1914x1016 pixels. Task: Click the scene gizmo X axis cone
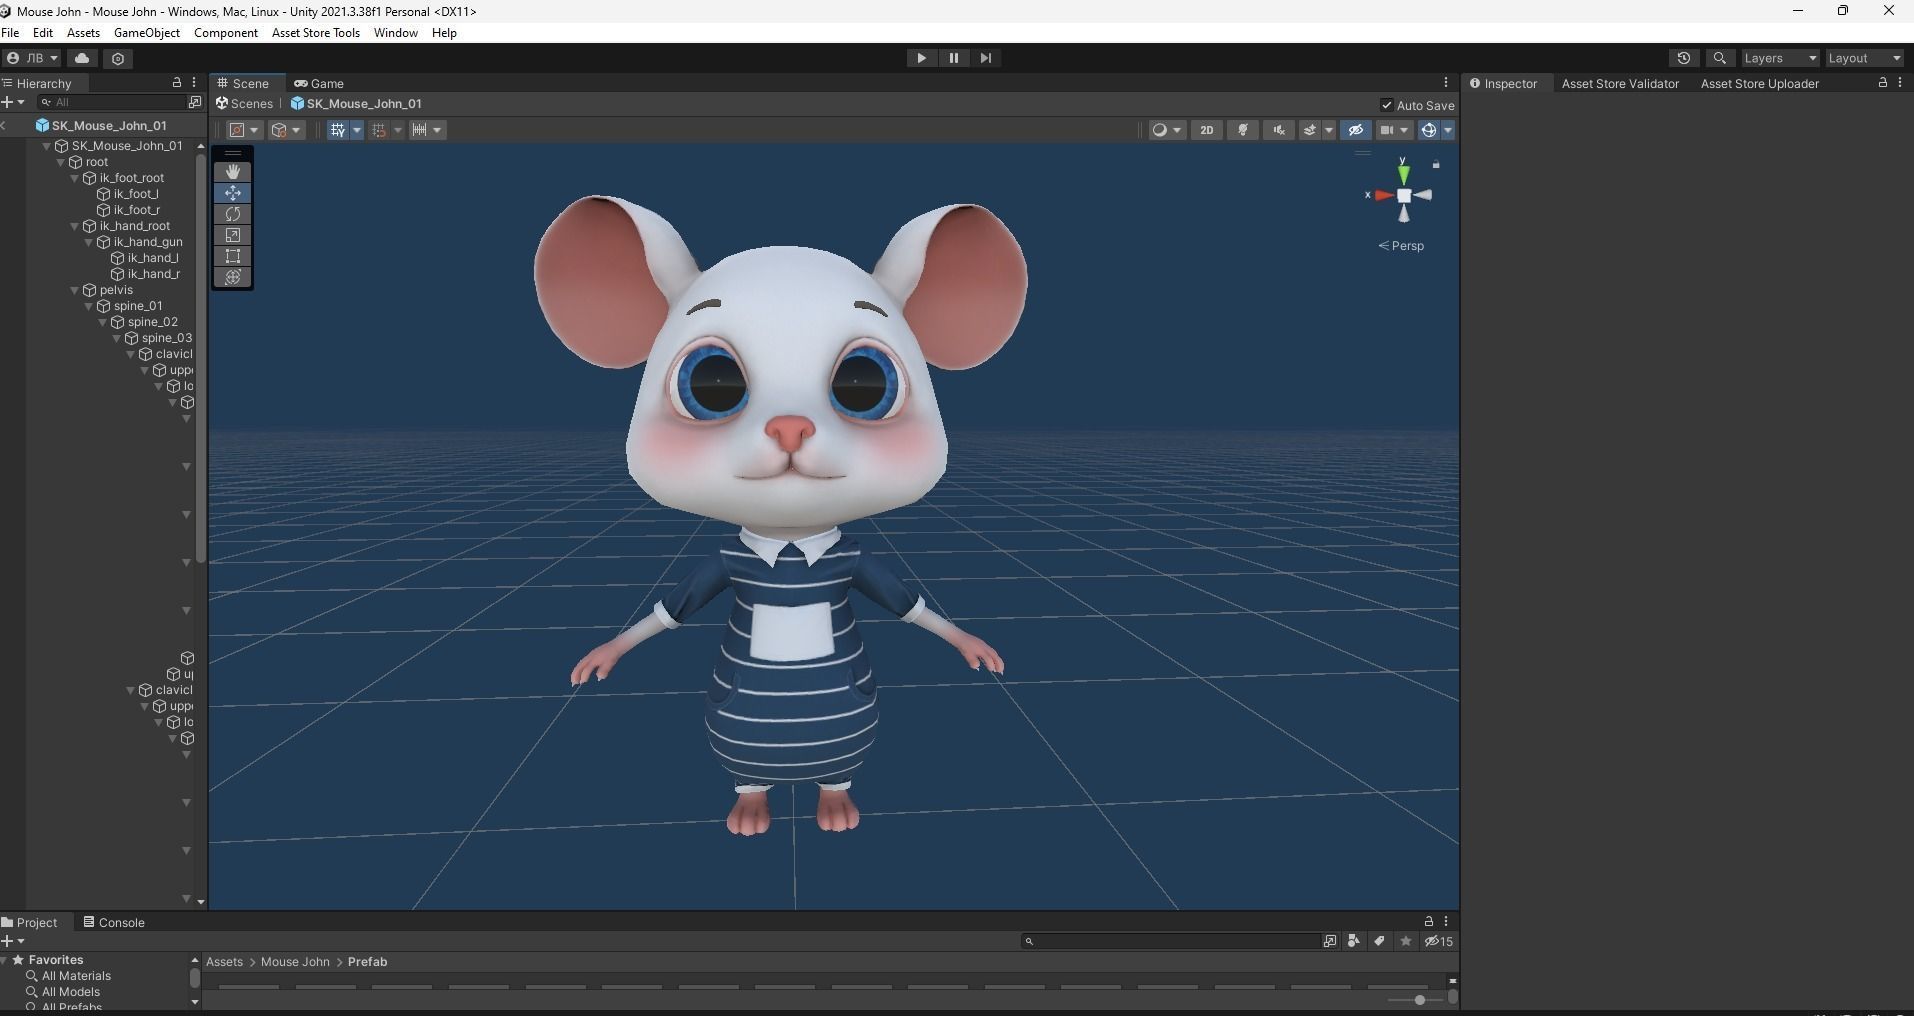click(1383, 195)
